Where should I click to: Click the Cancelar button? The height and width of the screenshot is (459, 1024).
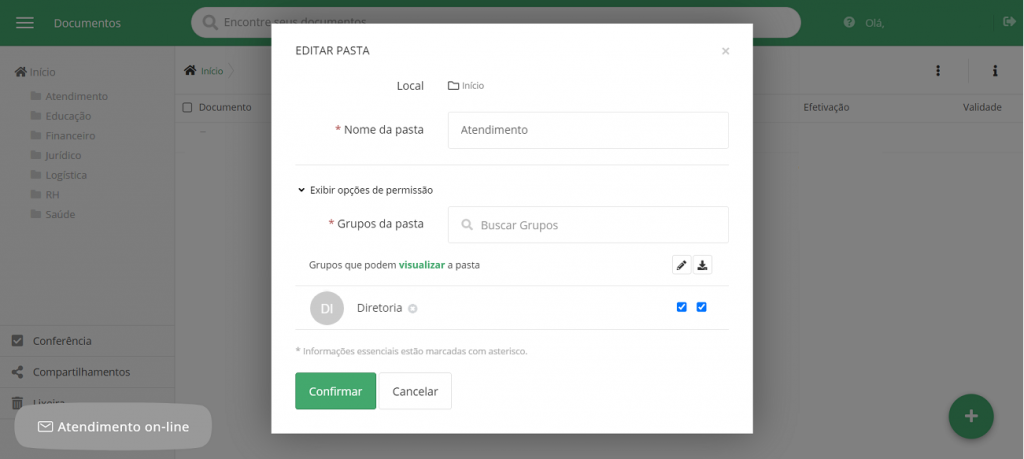415,391
